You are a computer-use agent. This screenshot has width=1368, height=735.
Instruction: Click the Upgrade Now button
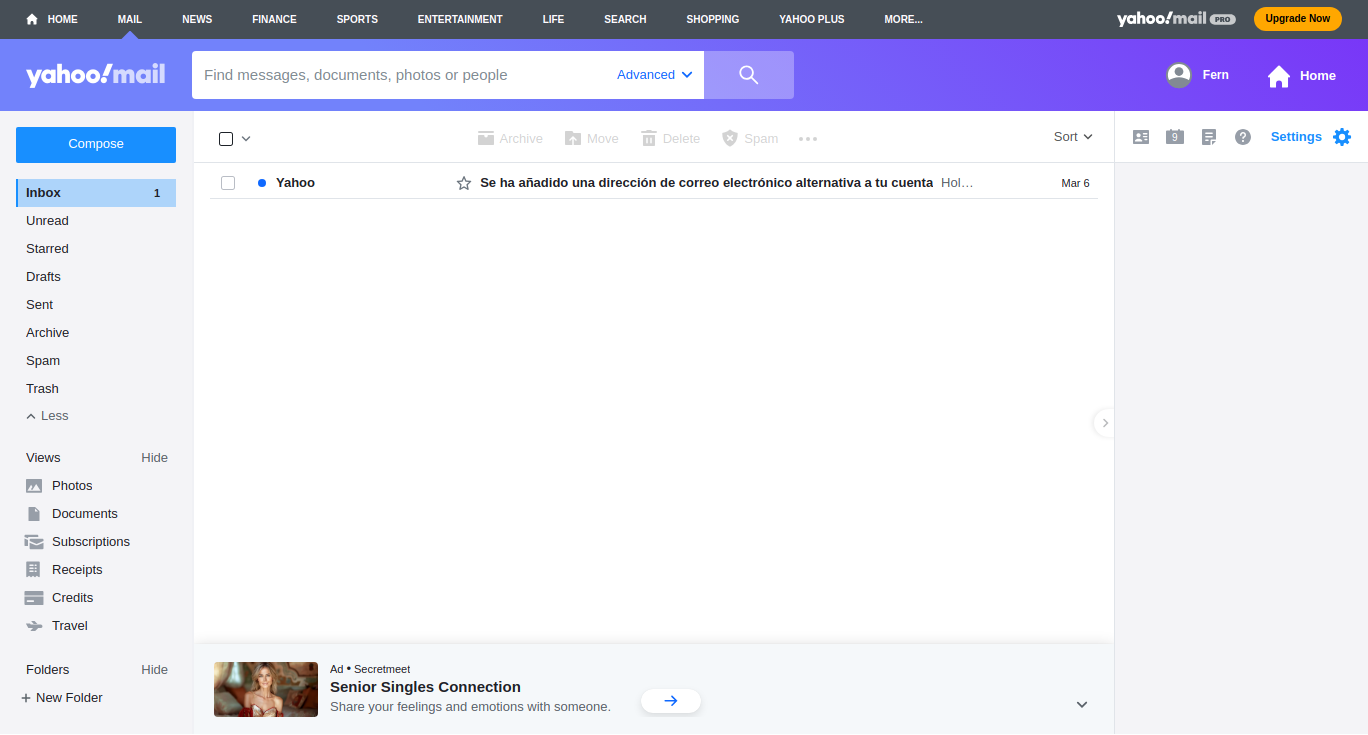click(1297, 19)
